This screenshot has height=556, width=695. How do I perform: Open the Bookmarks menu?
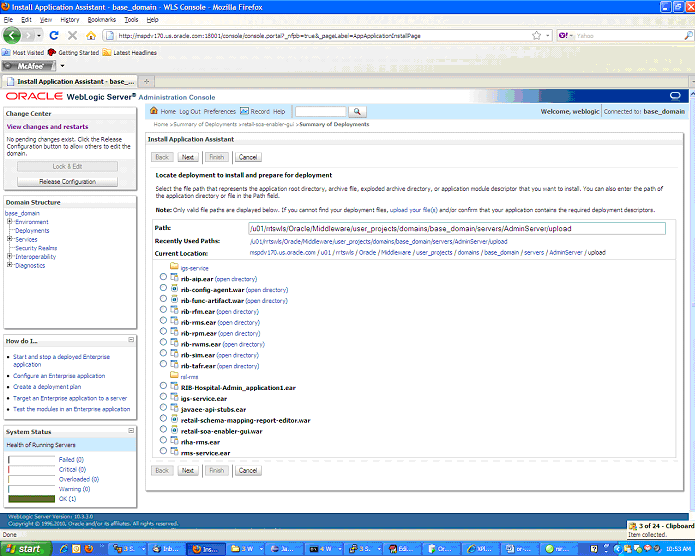point(102,20)
